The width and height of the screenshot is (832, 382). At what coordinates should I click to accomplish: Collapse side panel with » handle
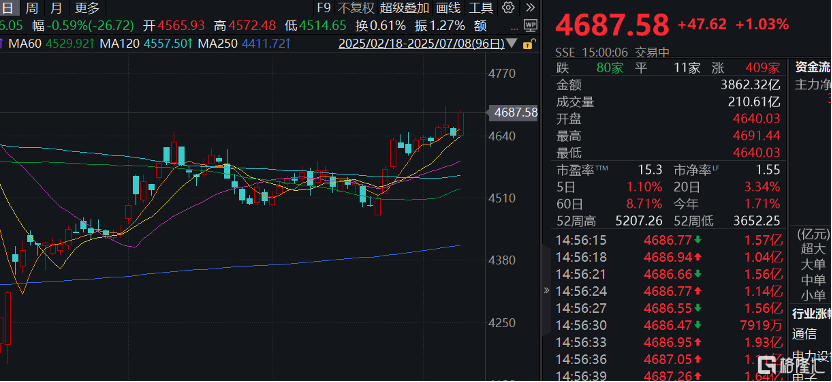click(x=546, y=290)
